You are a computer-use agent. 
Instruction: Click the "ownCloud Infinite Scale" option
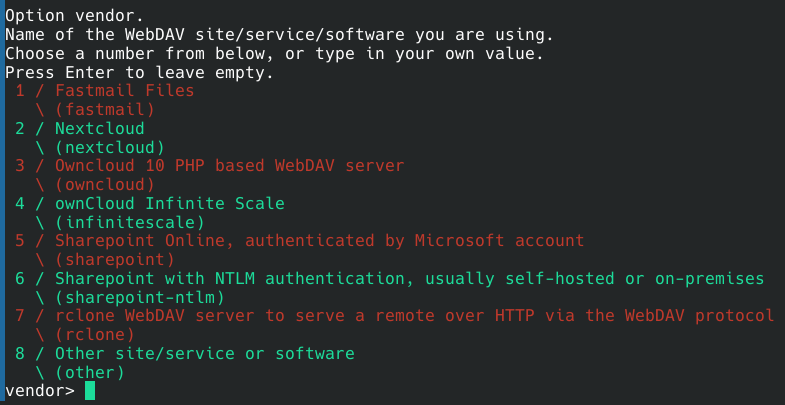click(169, 204)
